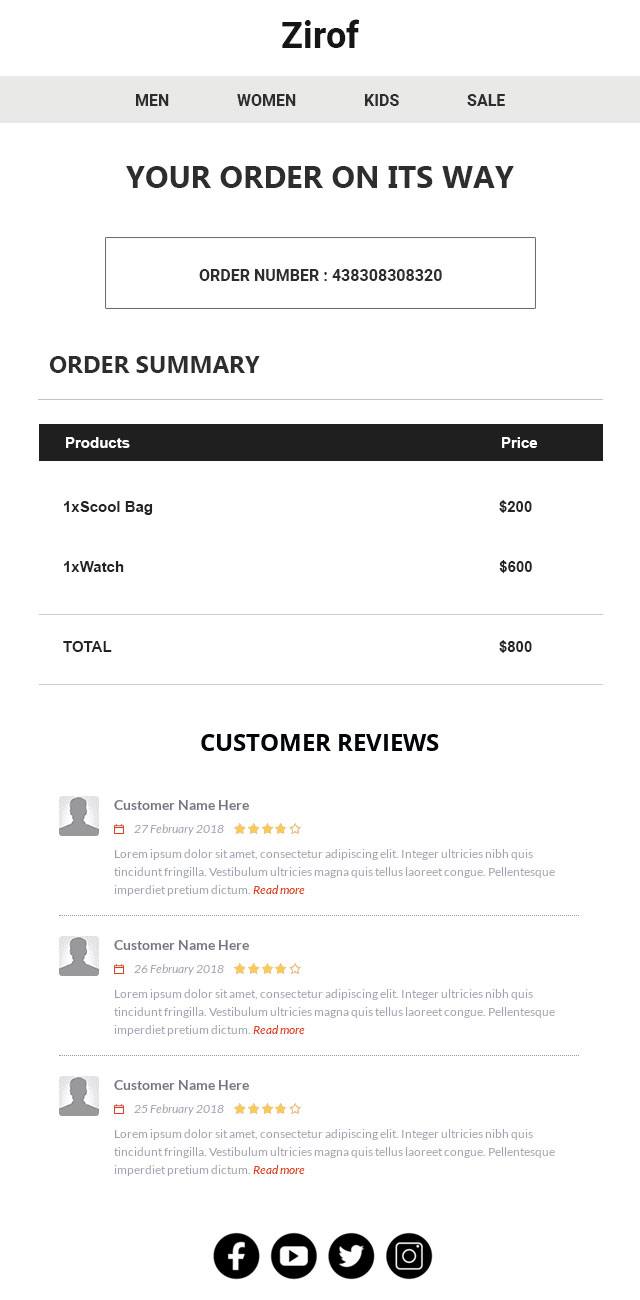Select the Twitter icon
Screen dimensions: 640x1300
click(351, 1255)
